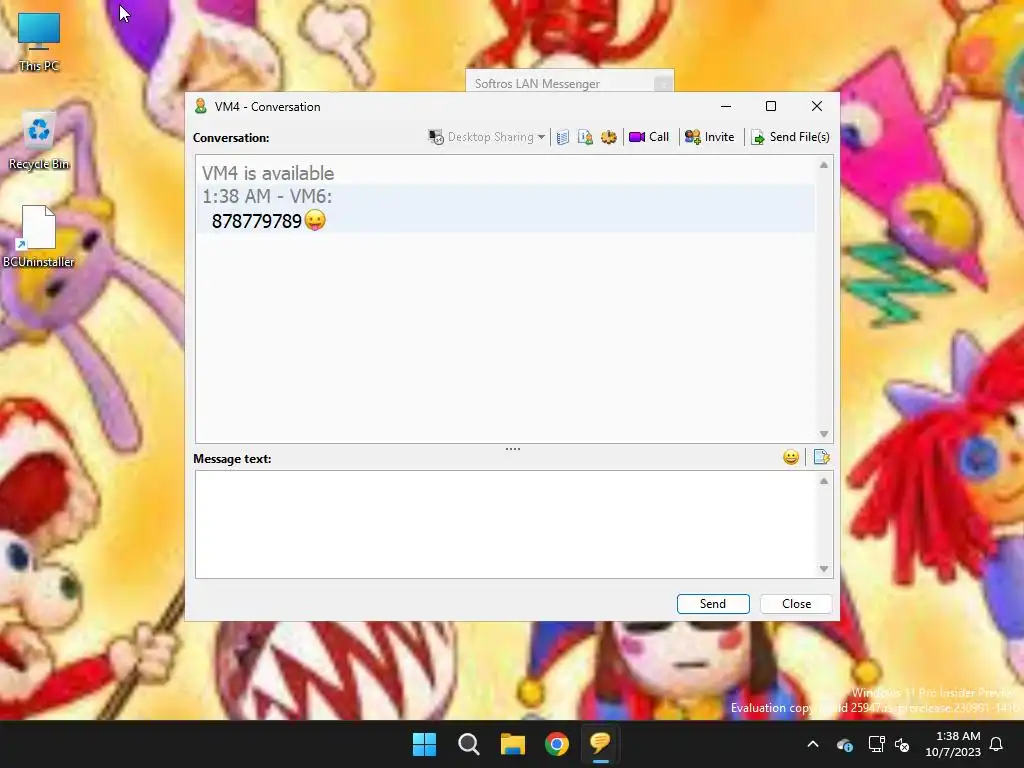Open quick message templates icon
1024x768 pixels.
click(x=822, y=457)
